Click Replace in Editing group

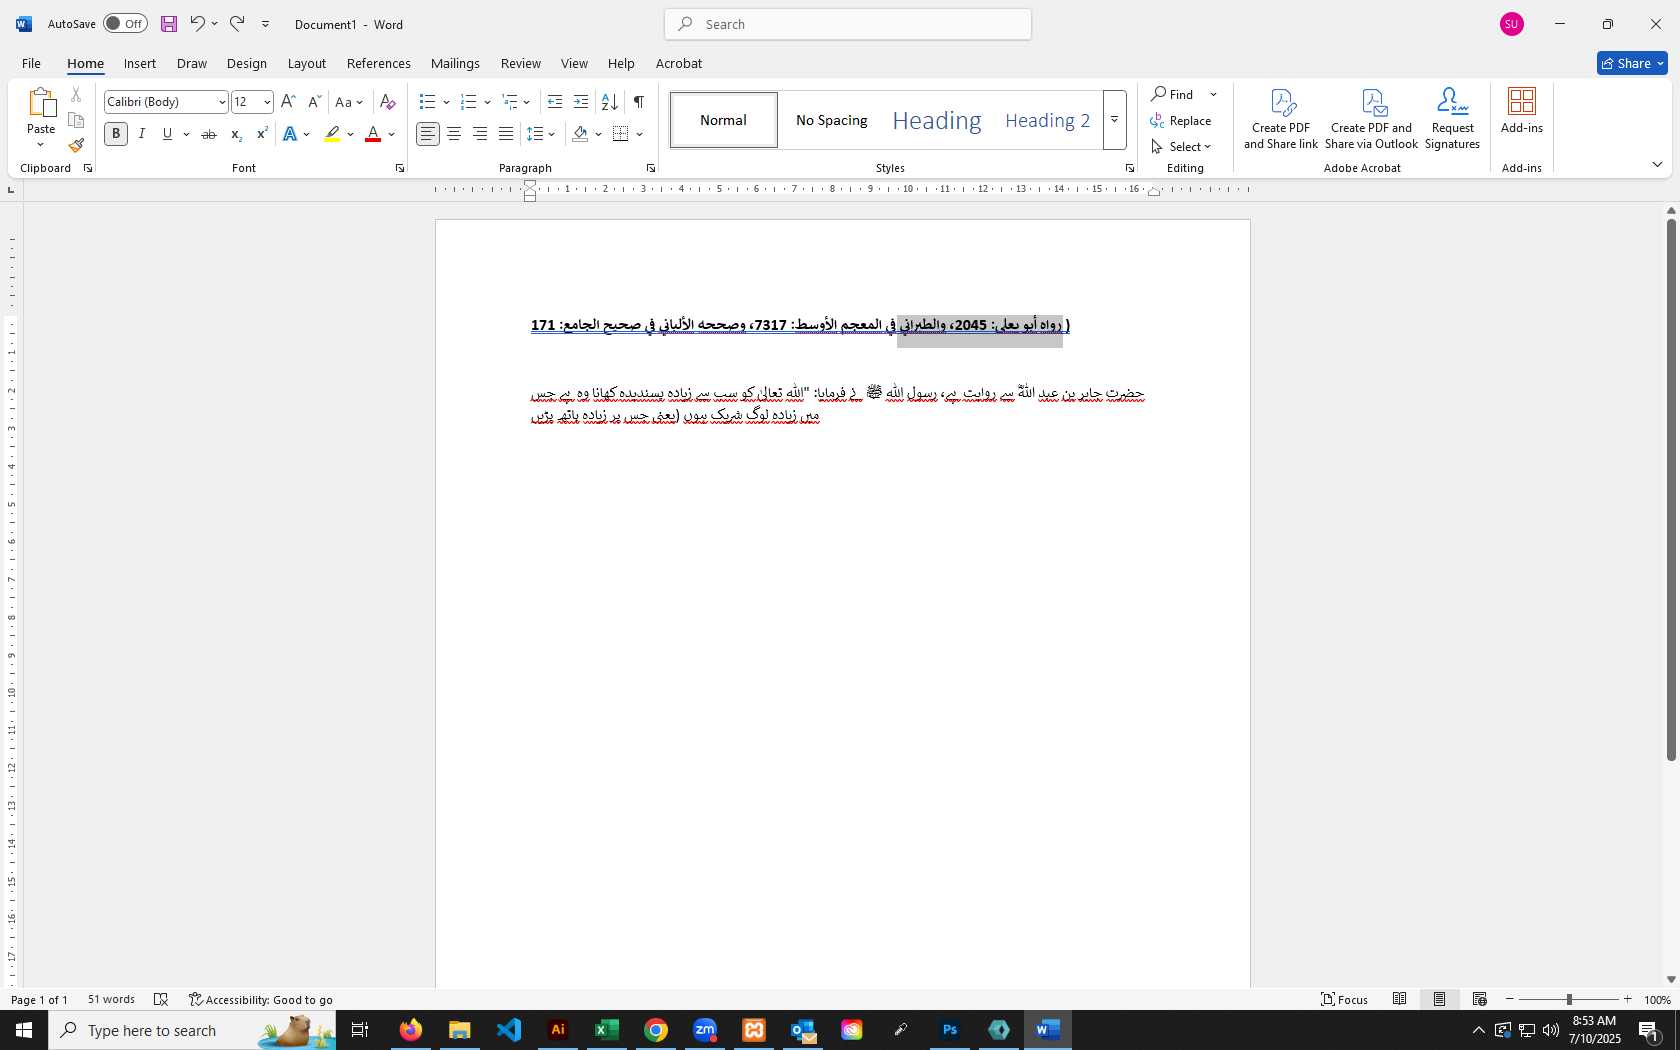point(1181,120)
